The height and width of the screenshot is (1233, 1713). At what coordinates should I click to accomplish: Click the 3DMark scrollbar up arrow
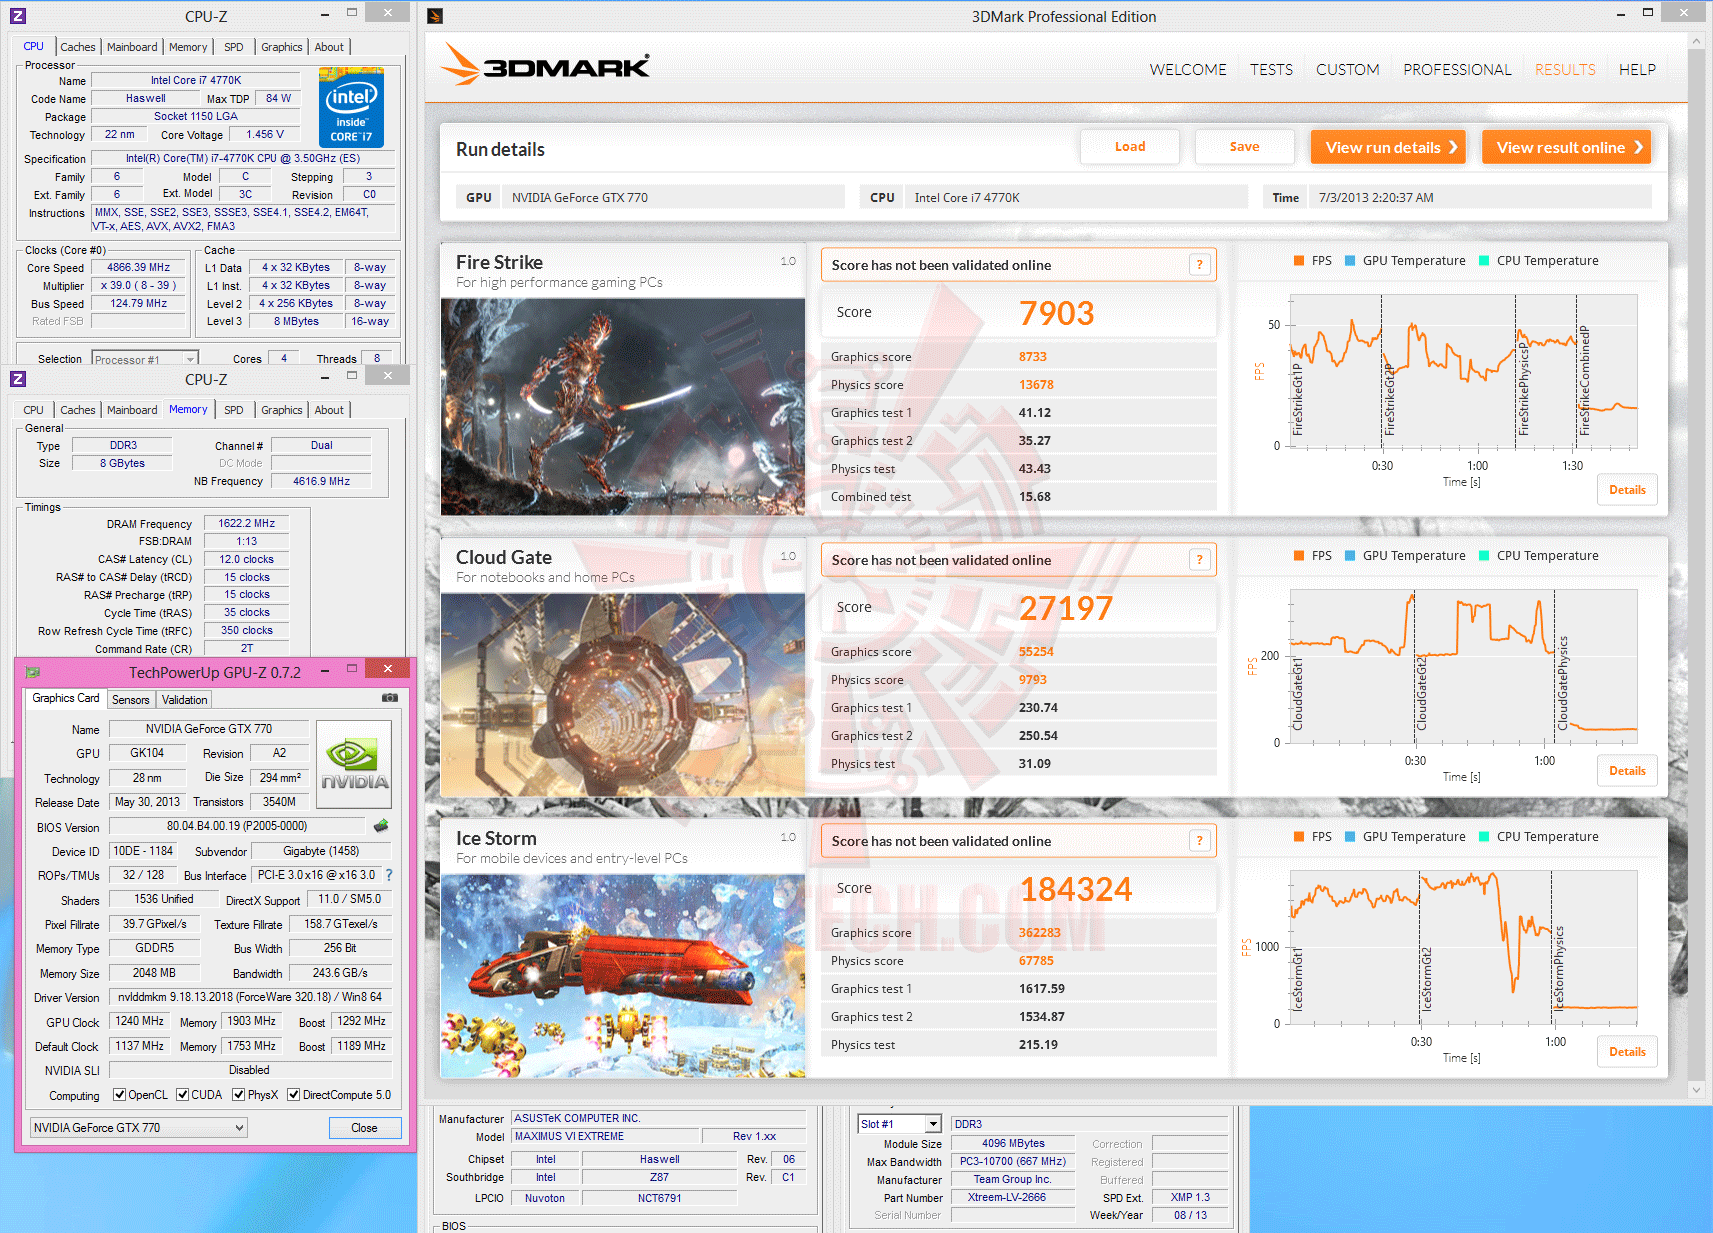pos(1696,41)
